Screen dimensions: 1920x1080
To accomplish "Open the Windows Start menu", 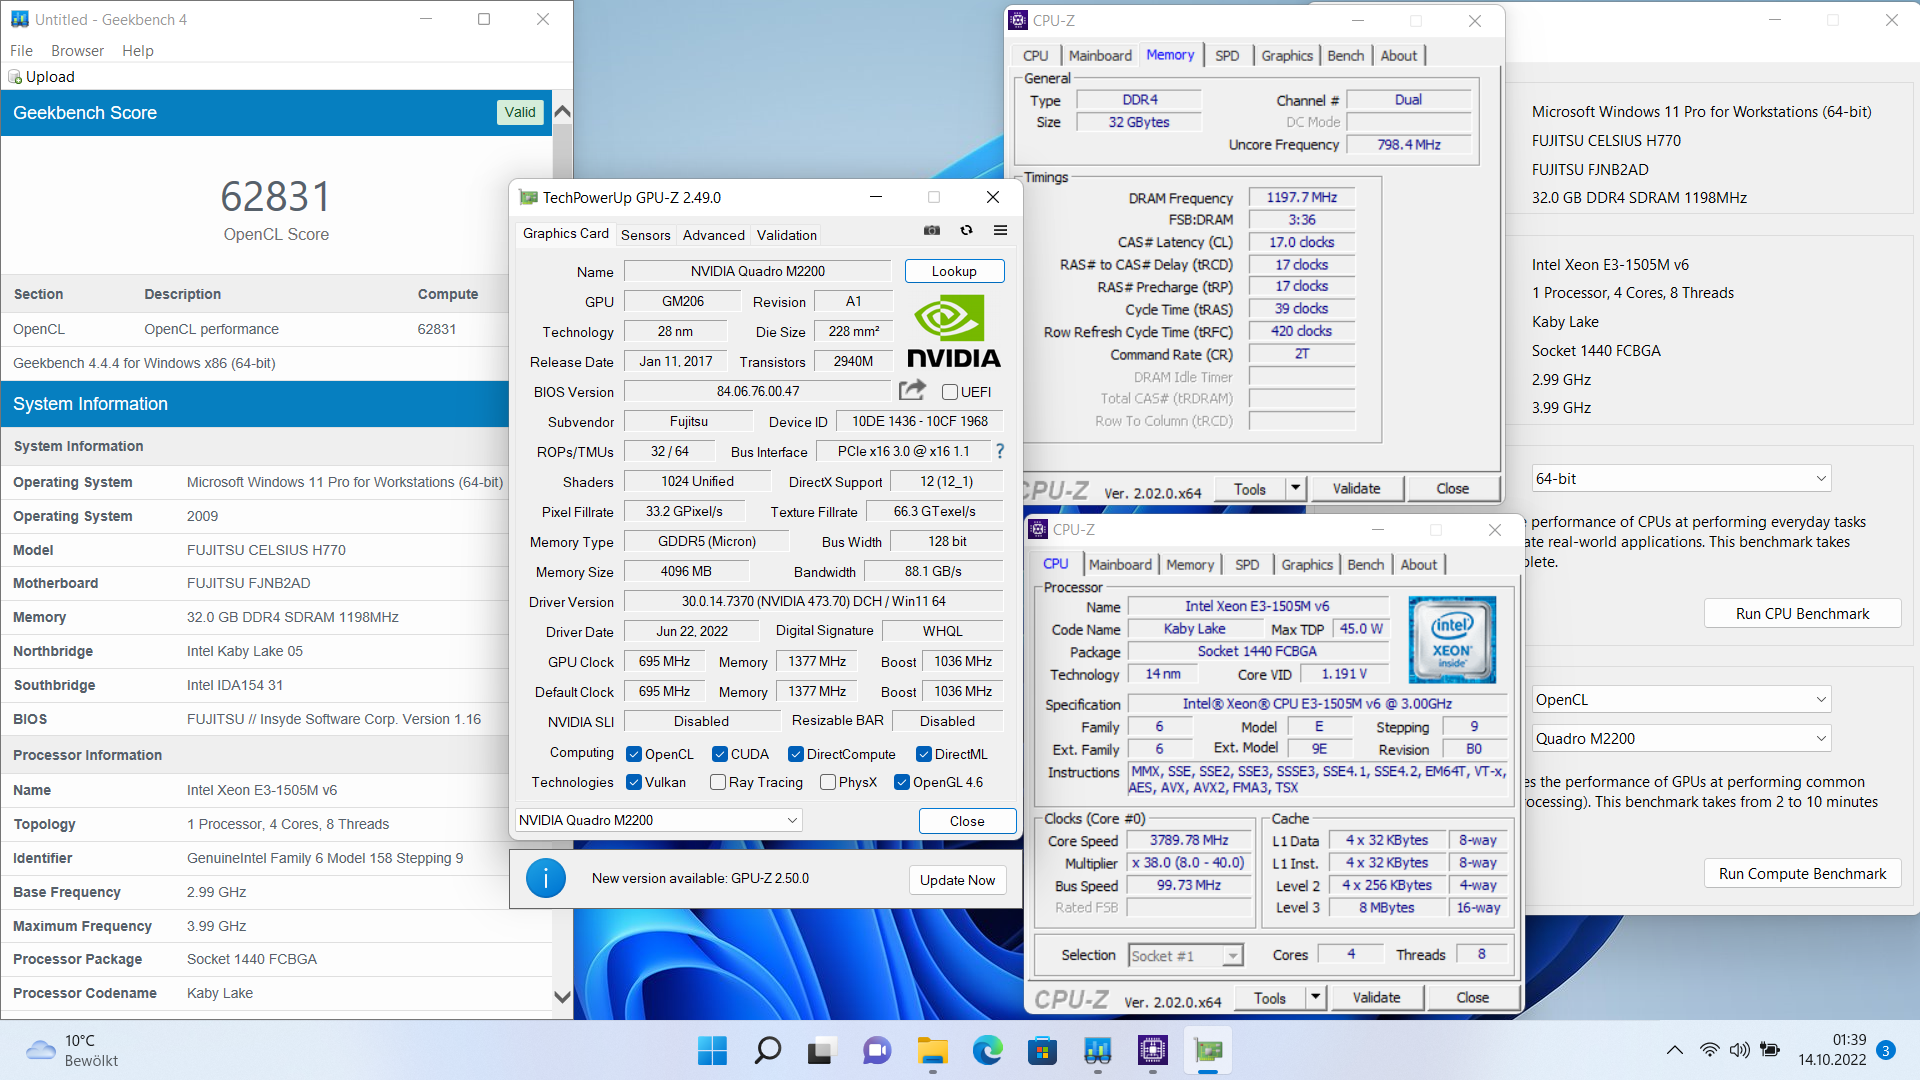I will click(713, 1050).
